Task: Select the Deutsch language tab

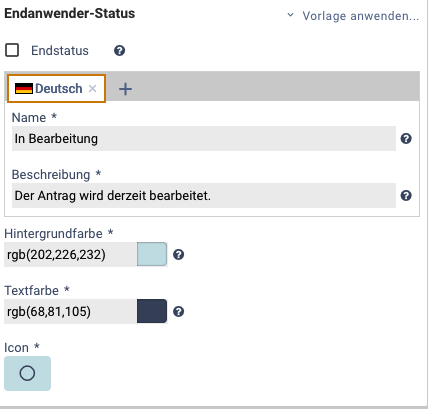Action: [56, 88]
